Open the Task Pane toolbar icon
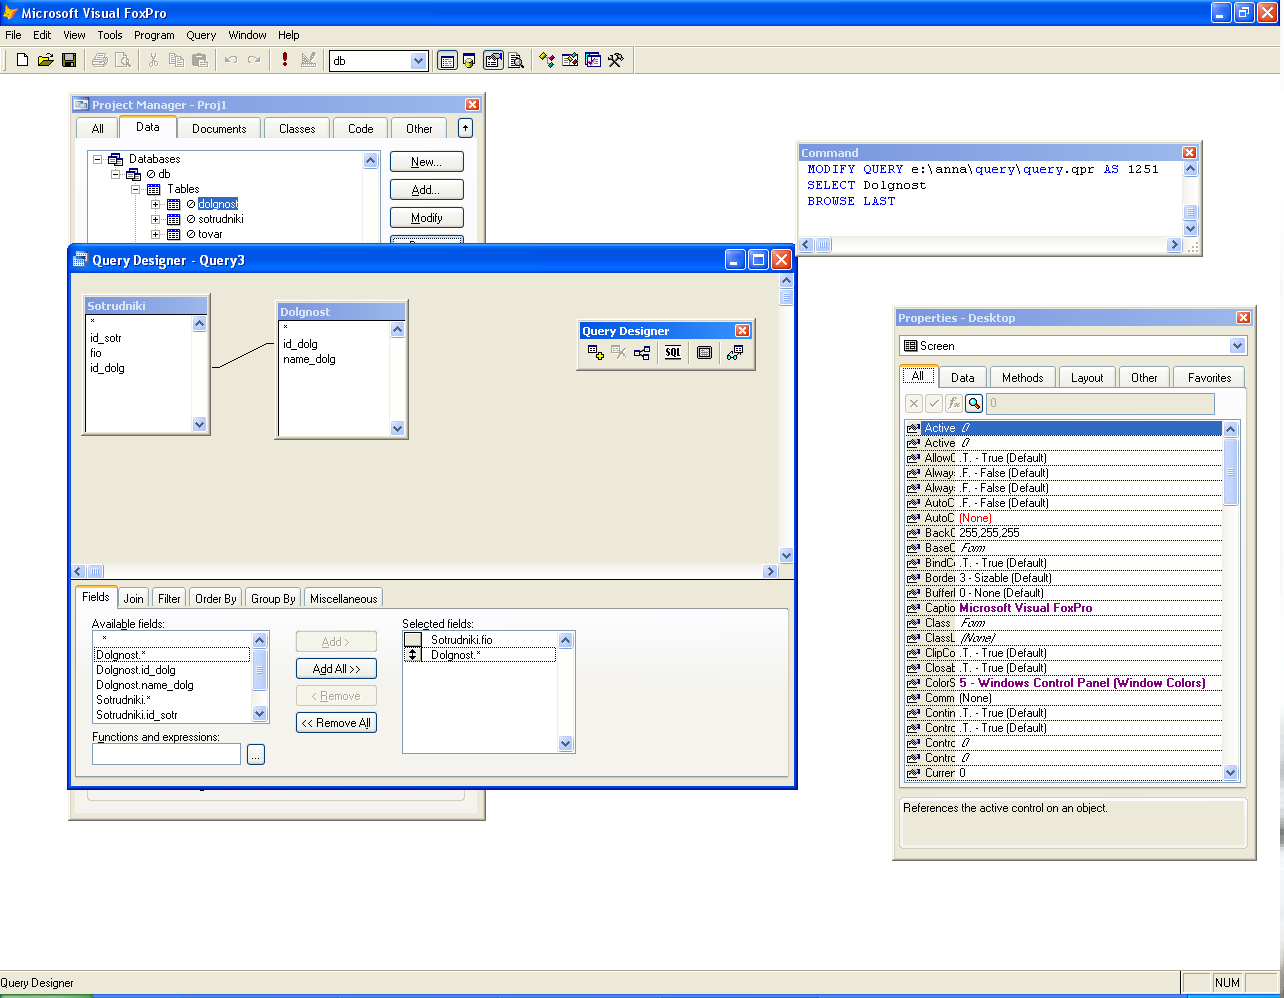The height and width of the screenshot is (998, 1284). 593,61
